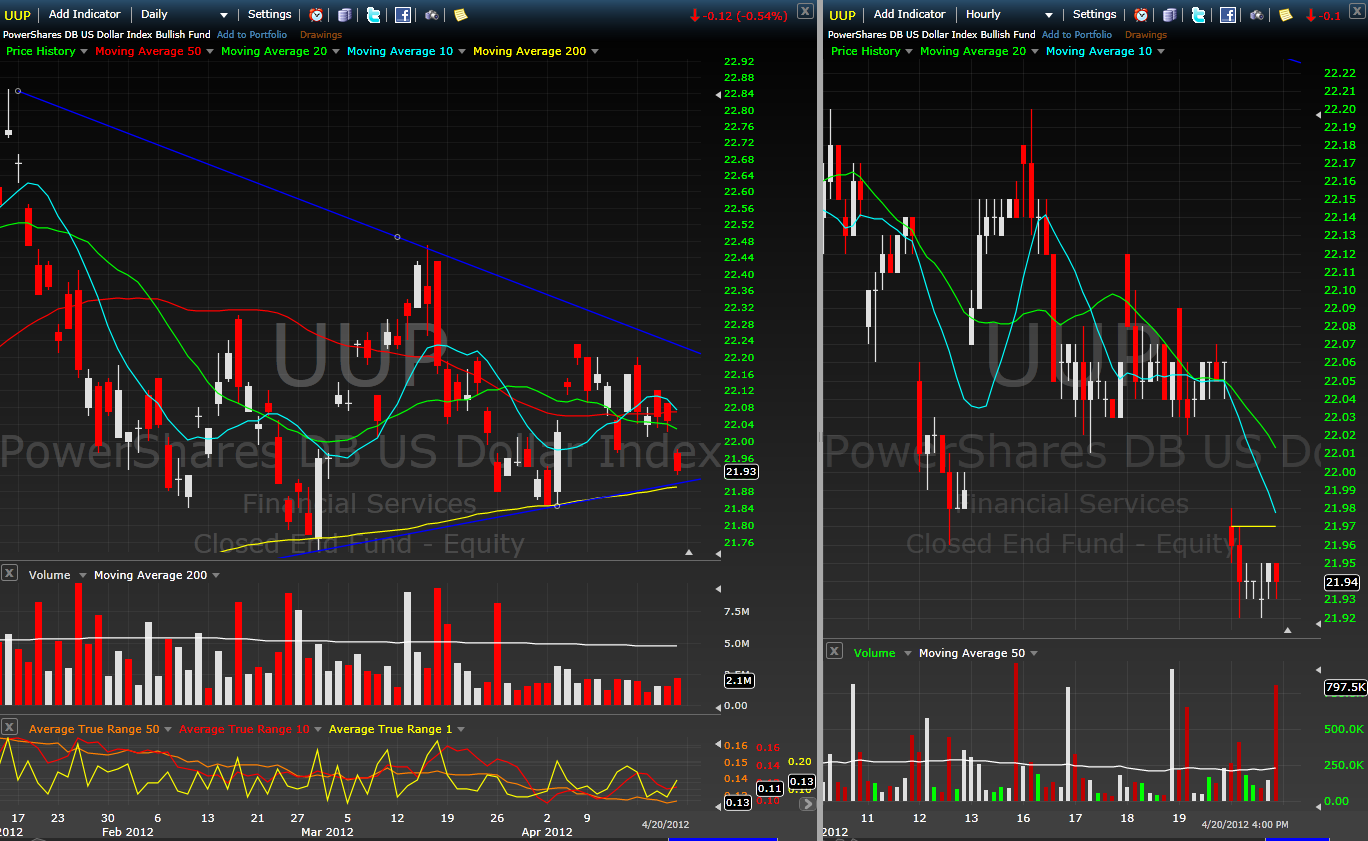This screenshot has height=841, width=1368.
Task: Click Add to Portfolio link in Hourly chart
Action: [x=1077, y=34]
